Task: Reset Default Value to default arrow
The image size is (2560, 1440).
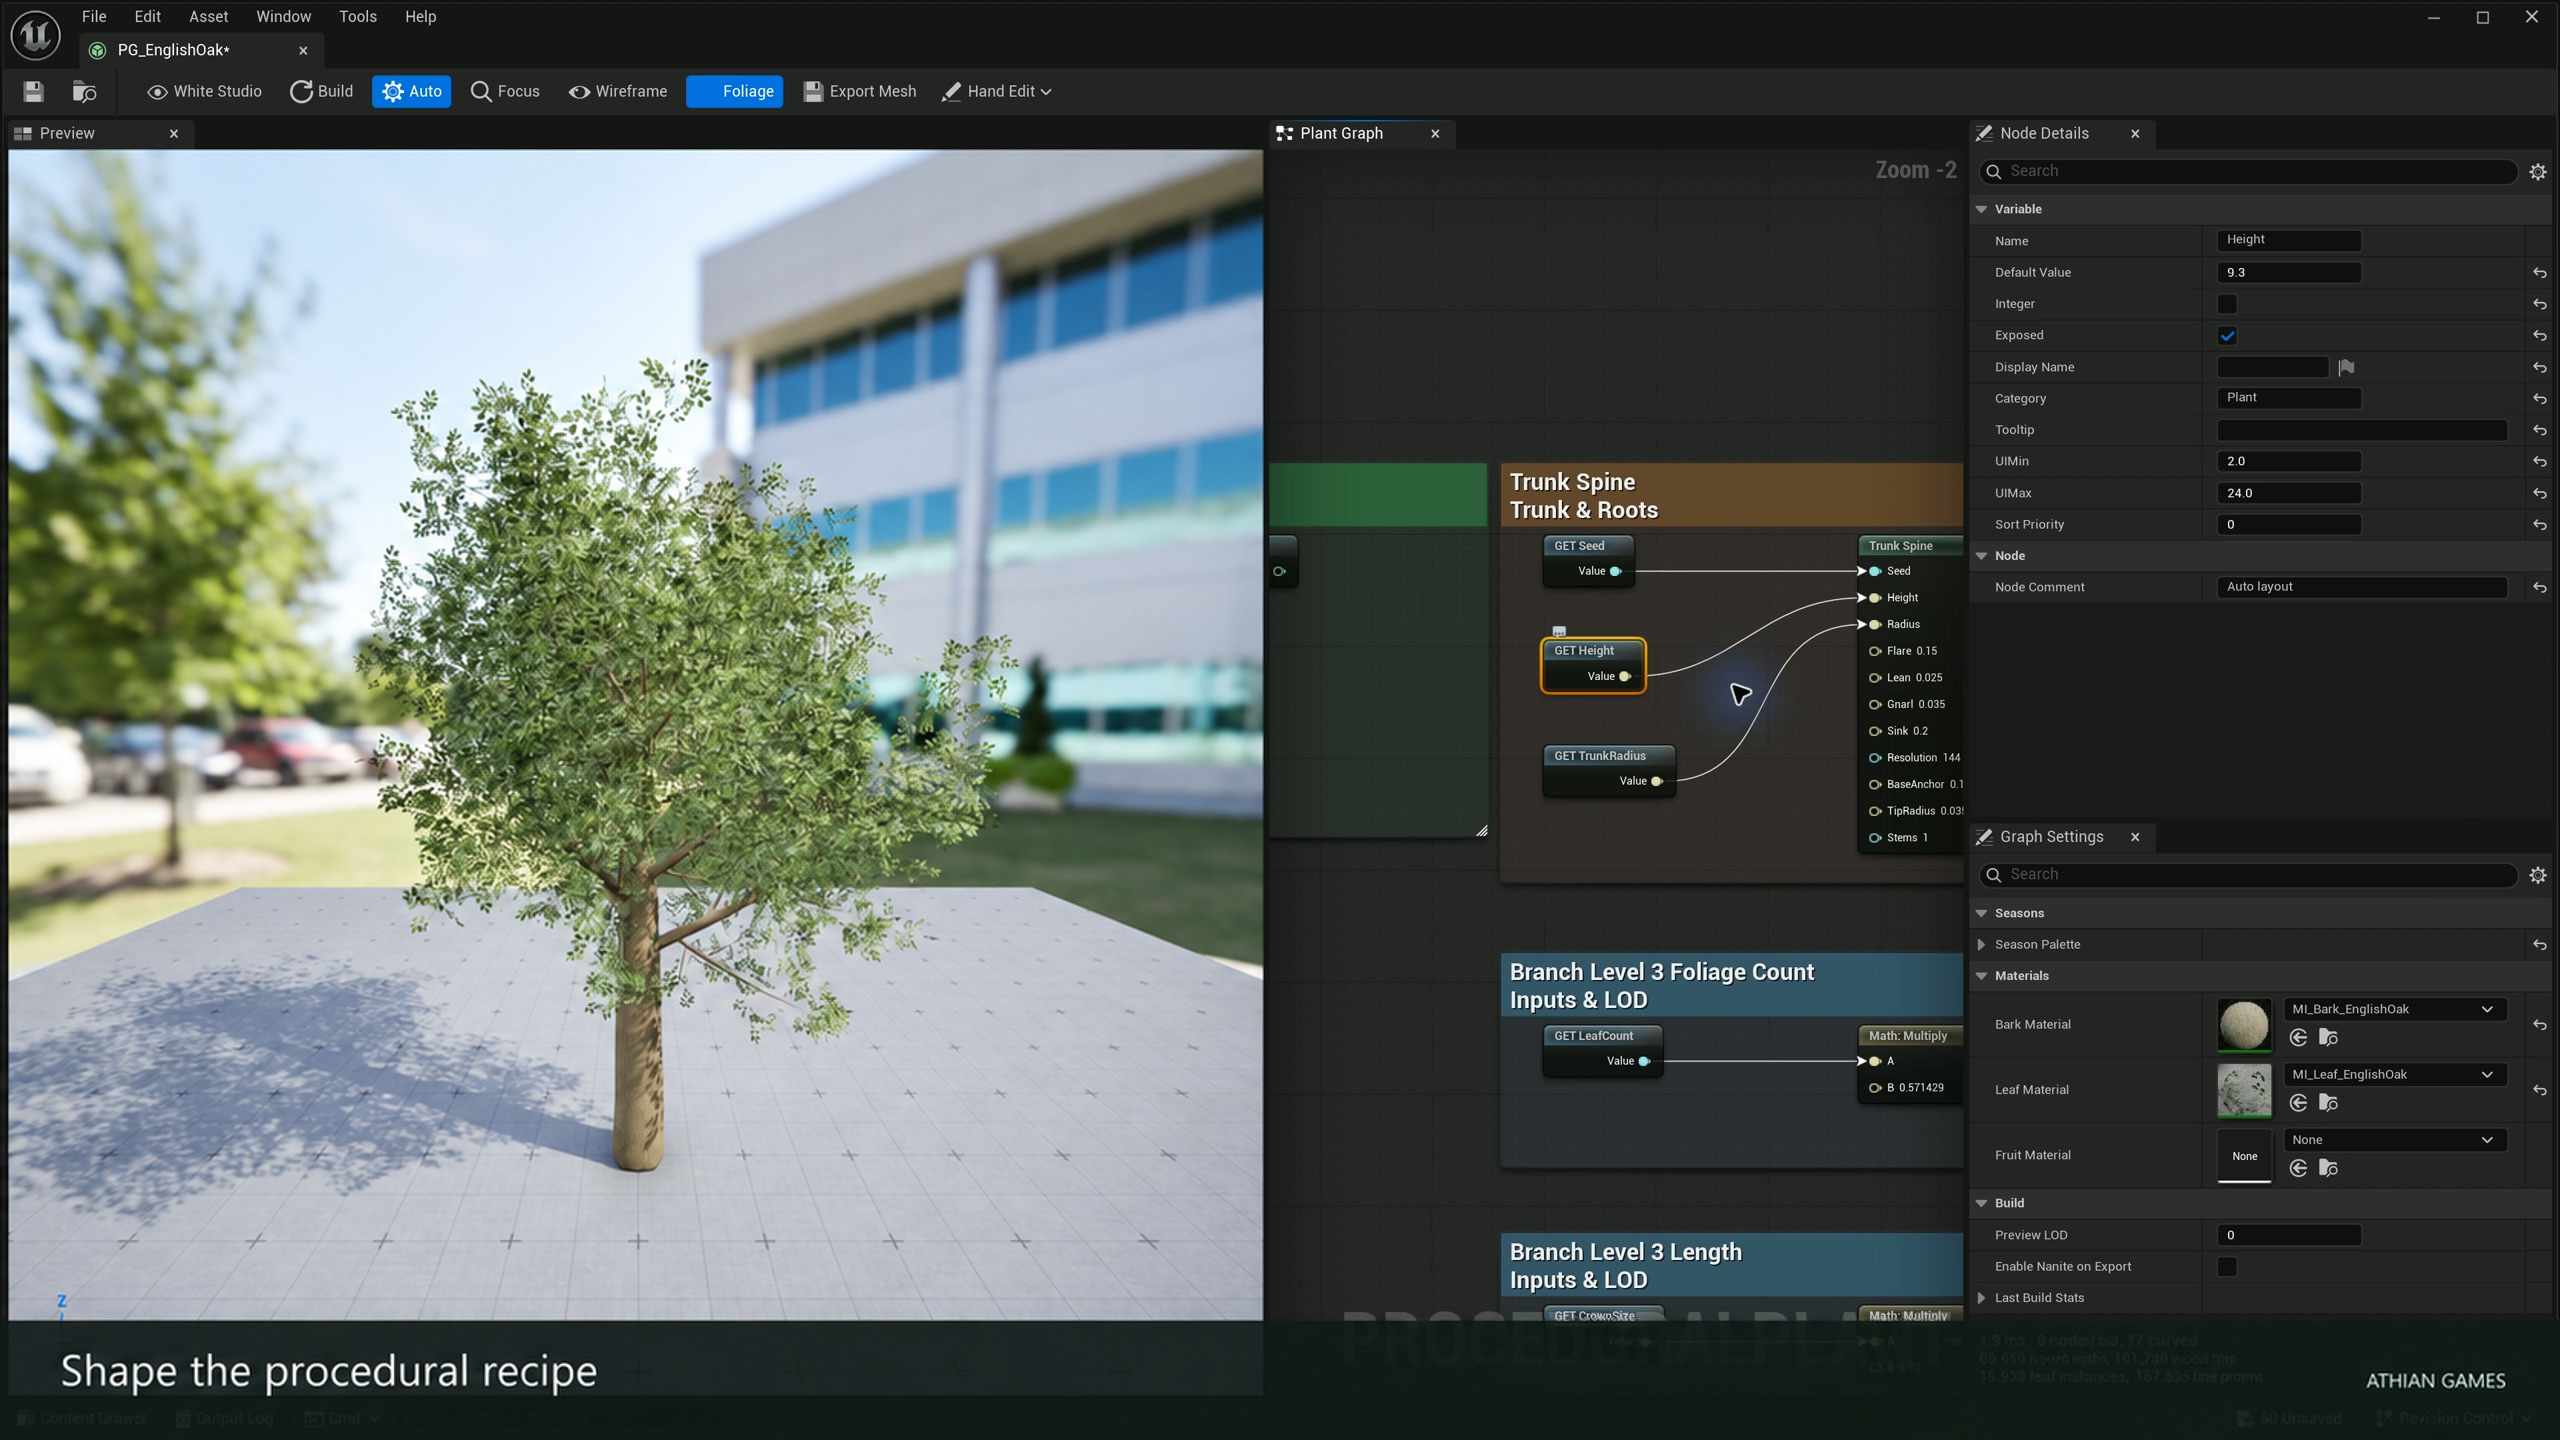Action: point(2539,273)
